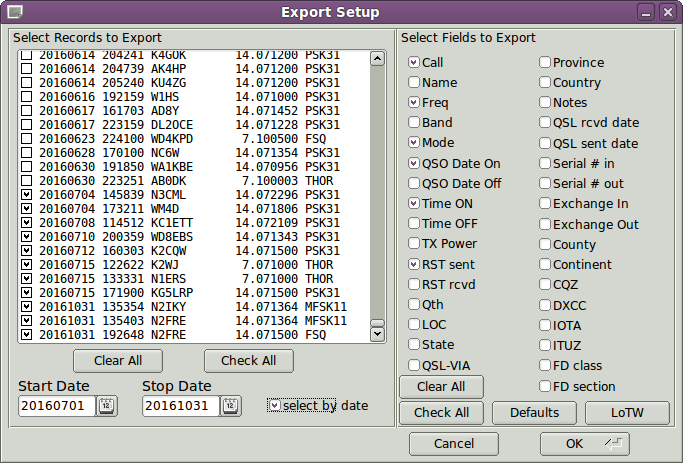Select the W1HS record row text

(189, 97)
